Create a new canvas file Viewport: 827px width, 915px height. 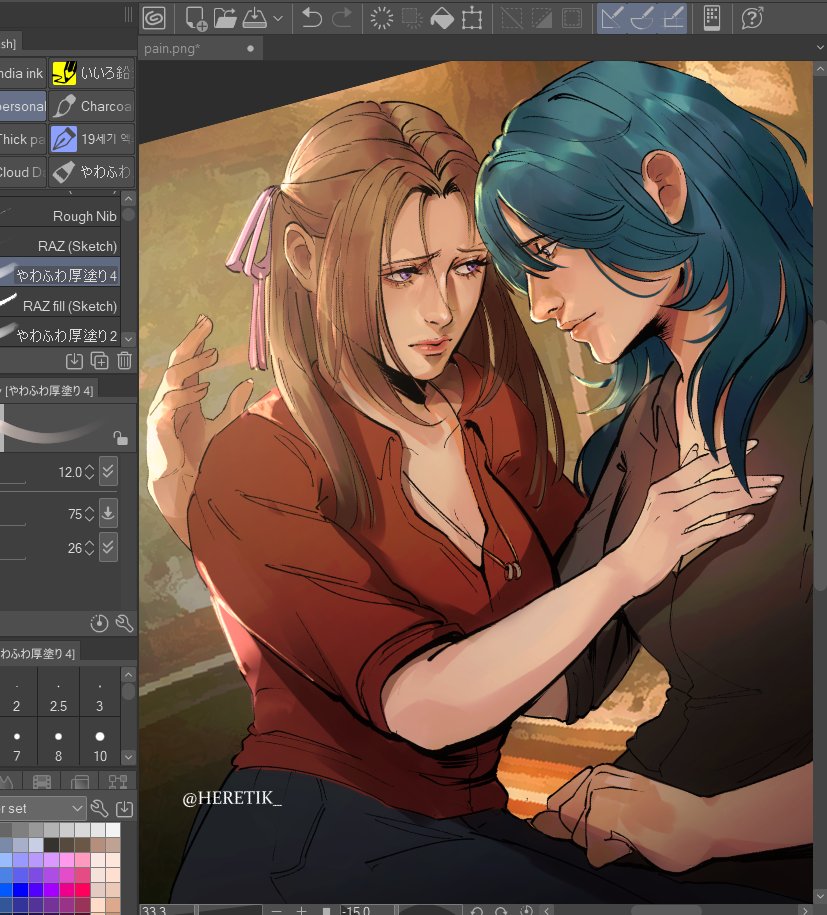point(196,18)
